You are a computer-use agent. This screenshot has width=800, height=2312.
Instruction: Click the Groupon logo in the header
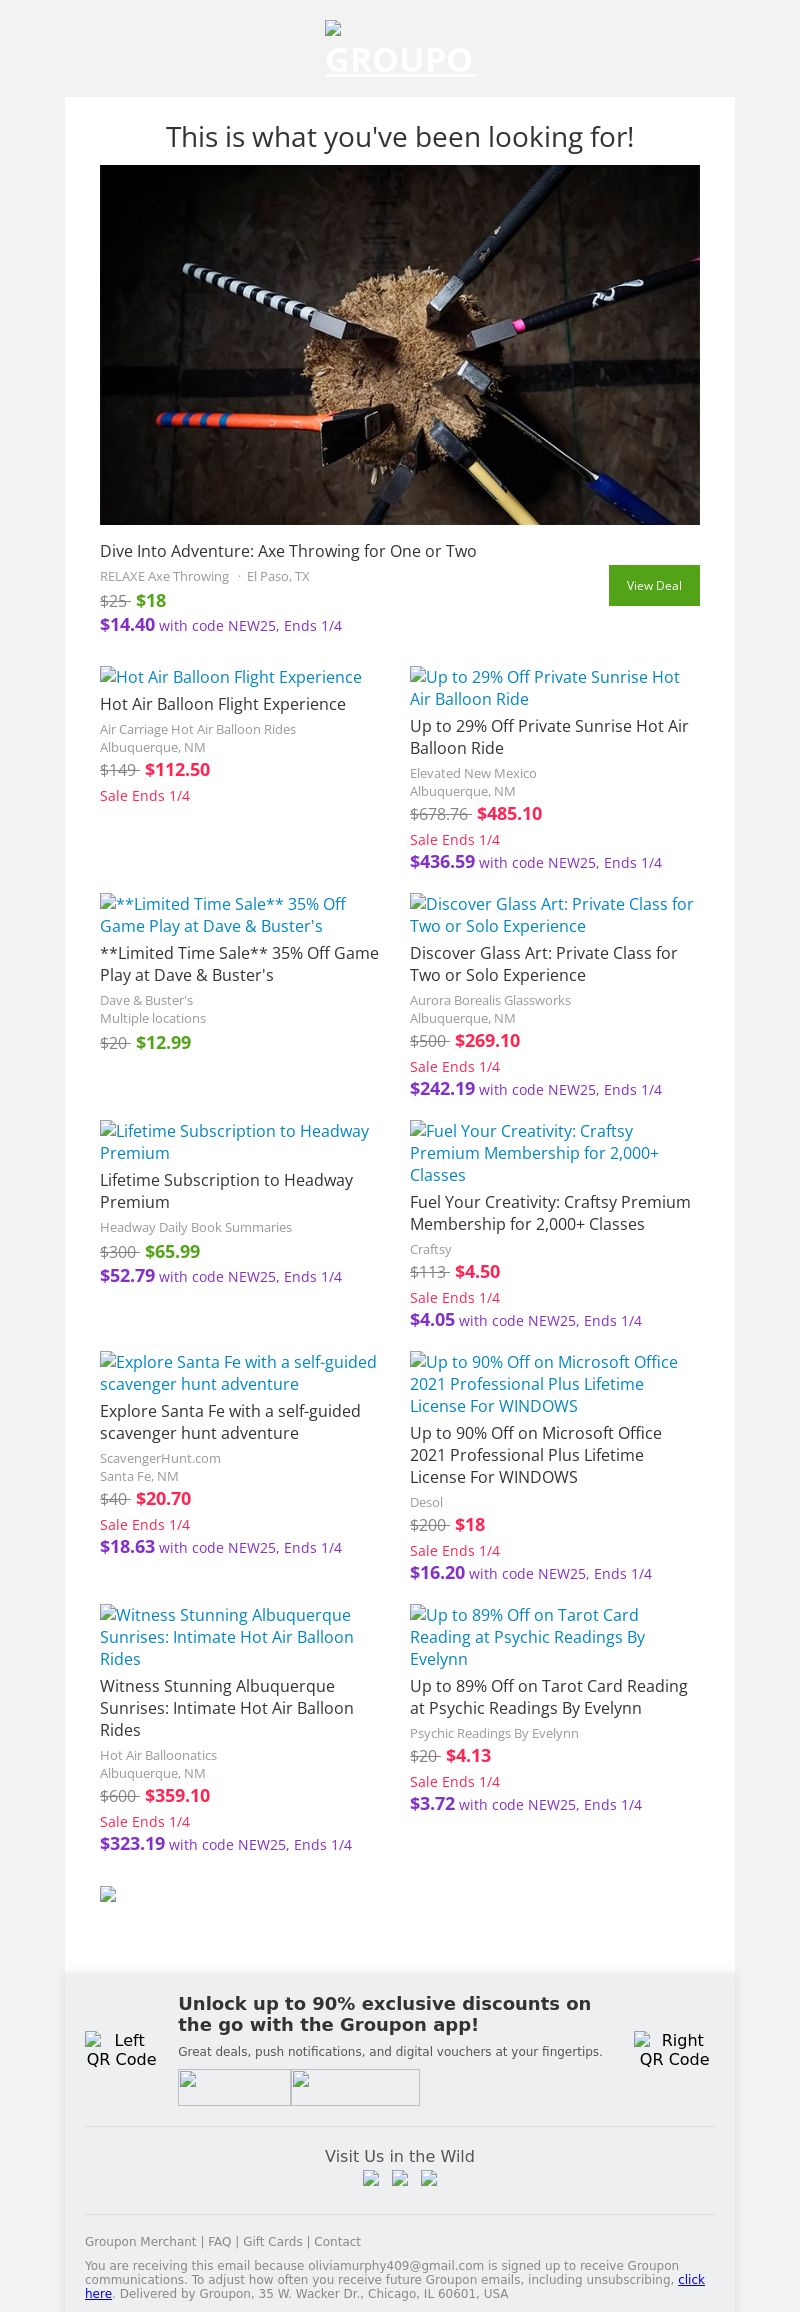(400, 50)
